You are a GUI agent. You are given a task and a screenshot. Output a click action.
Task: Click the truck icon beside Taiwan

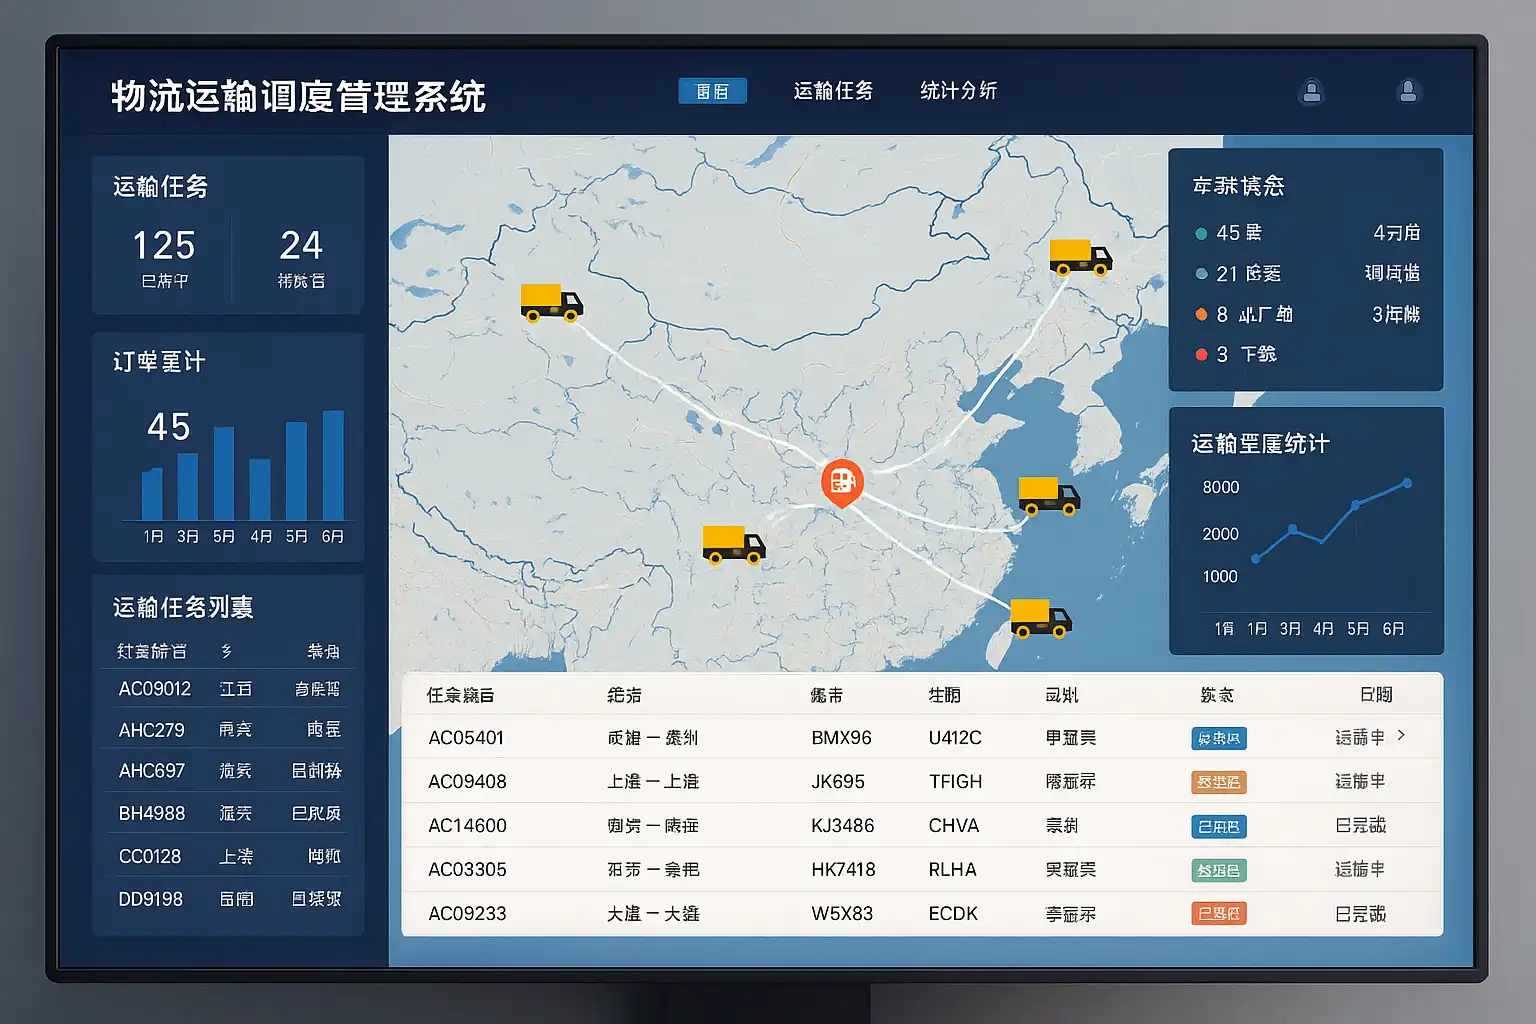pos(1039,617)
